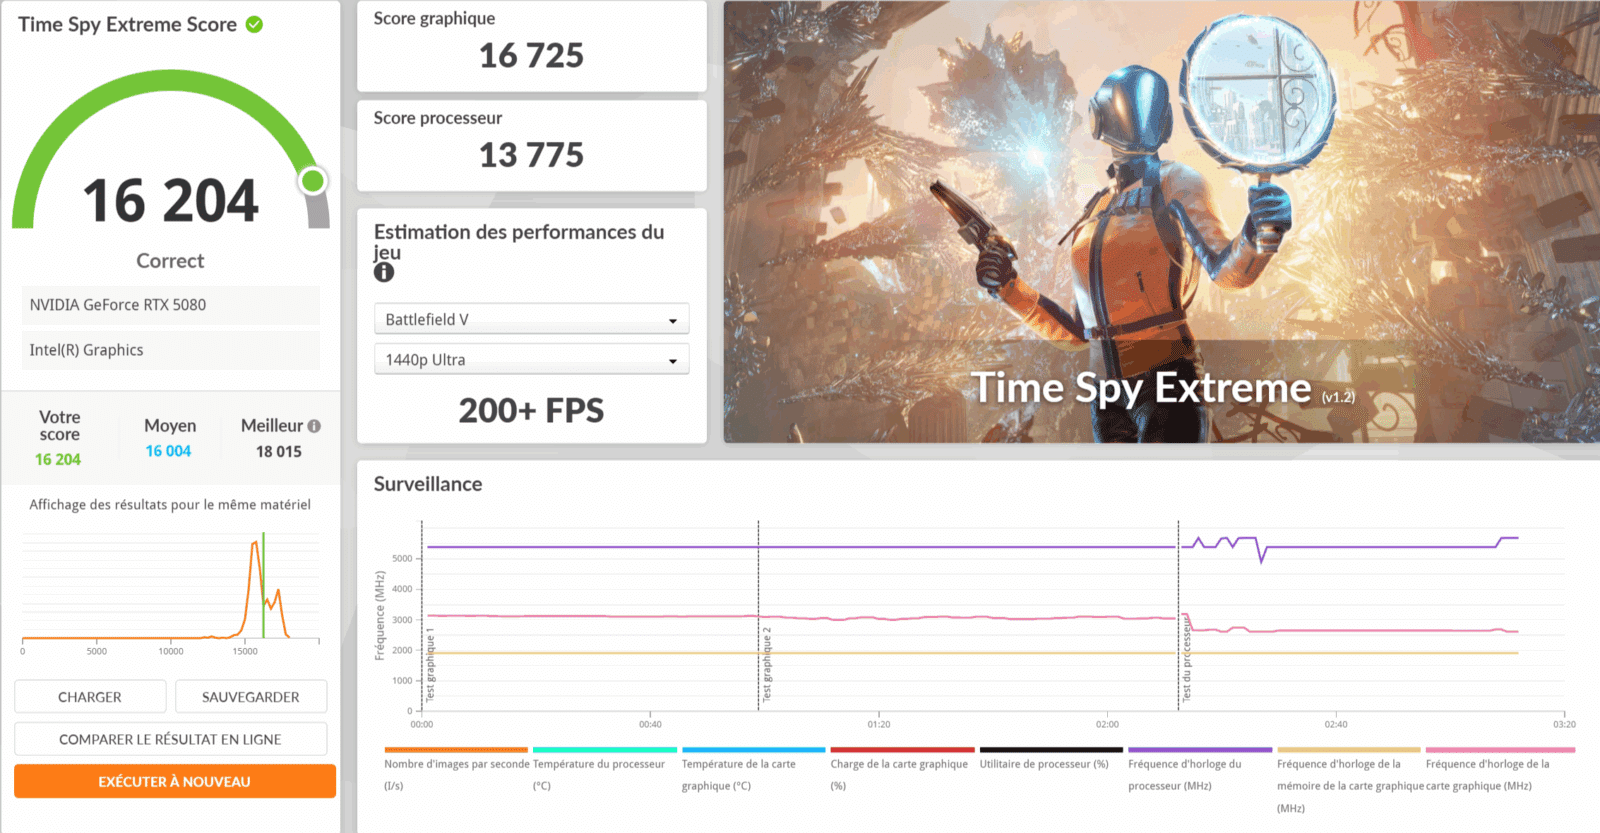Open the 1440p Ultra resolution dropdown
Screen dimensions: 1600x833
[x=531, y=359]
